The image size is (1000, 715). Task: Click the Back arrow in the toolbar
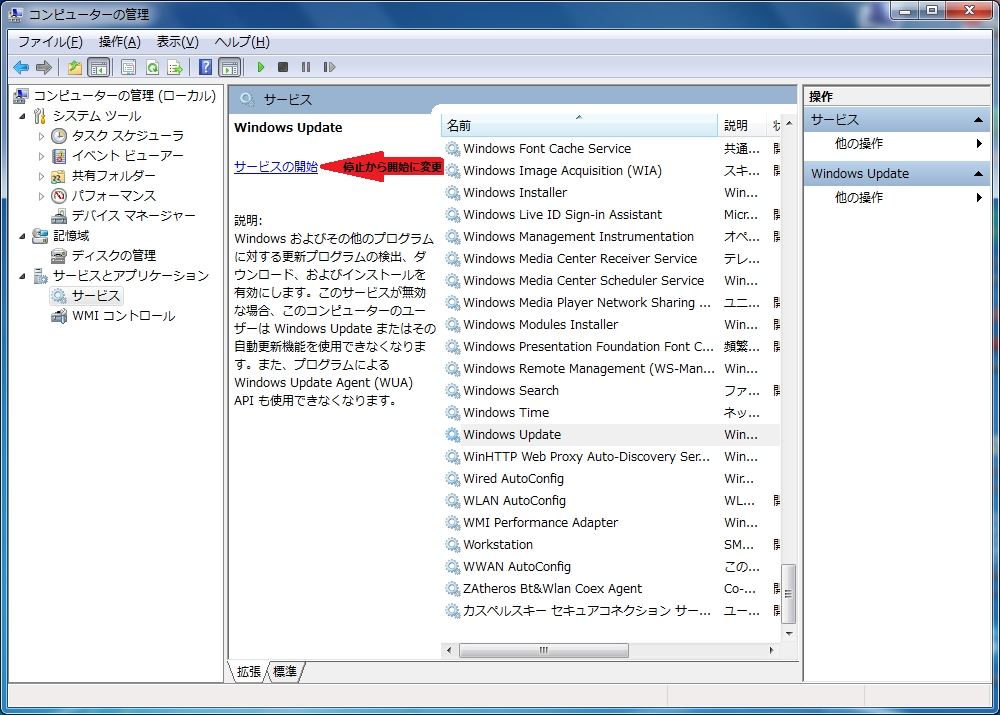click(21, 67)
